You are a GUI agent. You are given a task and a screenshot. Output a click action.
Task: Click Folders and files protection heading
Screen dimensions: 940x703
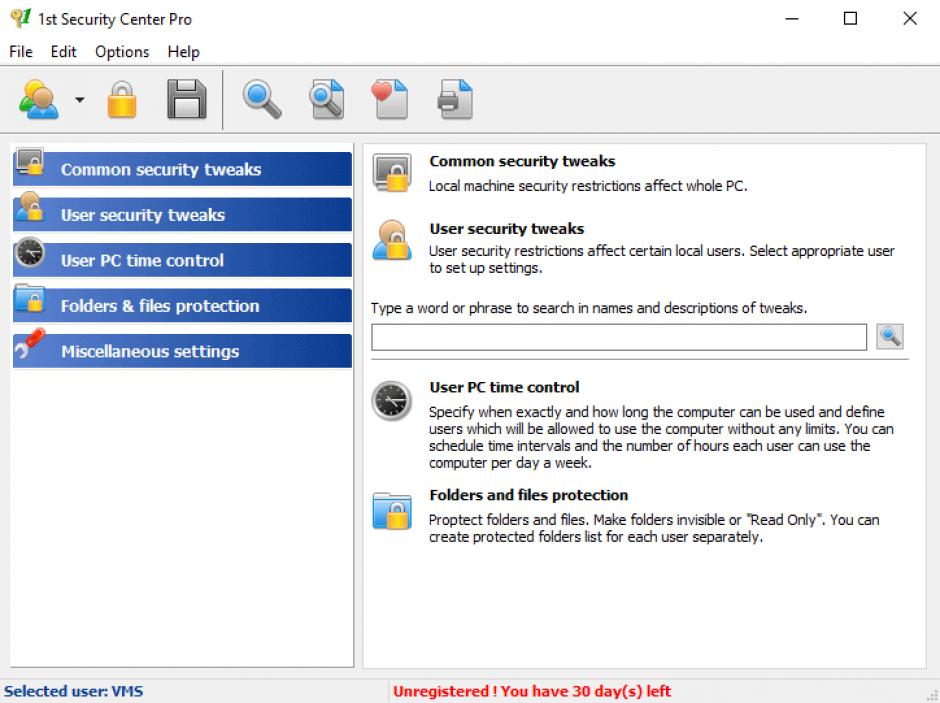pyautogui.click(x=529, y=495)
